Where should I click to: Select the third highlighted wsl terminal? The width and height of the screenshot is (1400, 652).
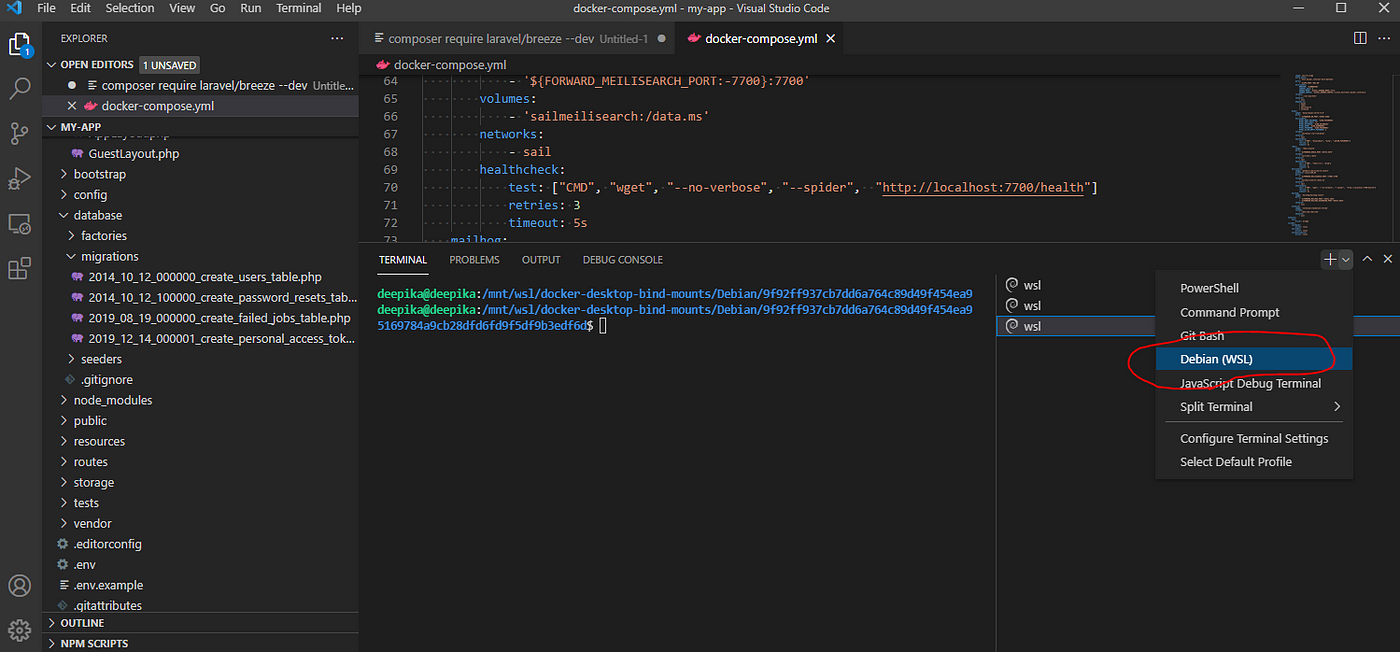(1076, 326)
